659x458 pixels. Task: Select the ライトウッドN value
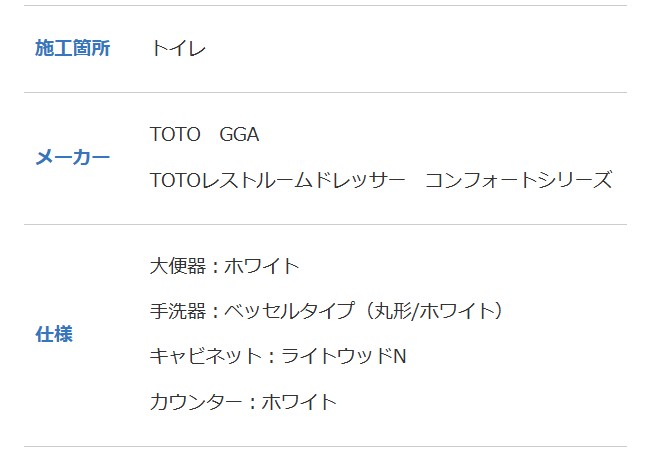click(x=344, y=357)
